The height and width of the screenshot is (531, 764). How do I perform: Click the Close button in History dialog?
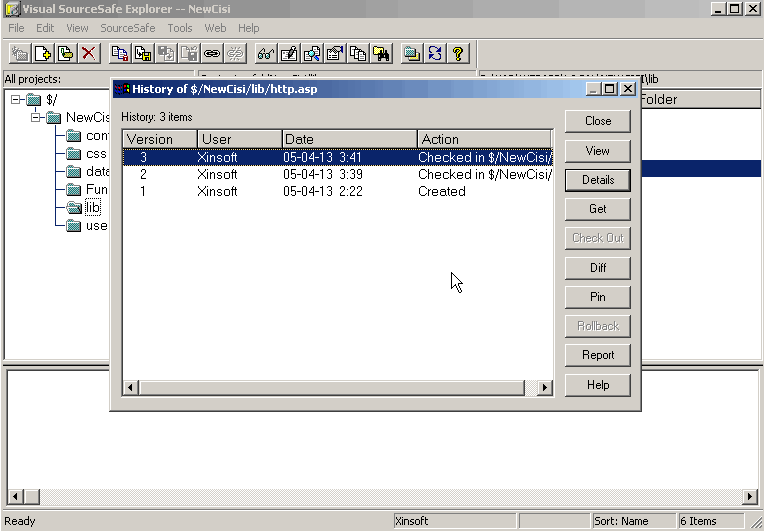pos(598,121)
